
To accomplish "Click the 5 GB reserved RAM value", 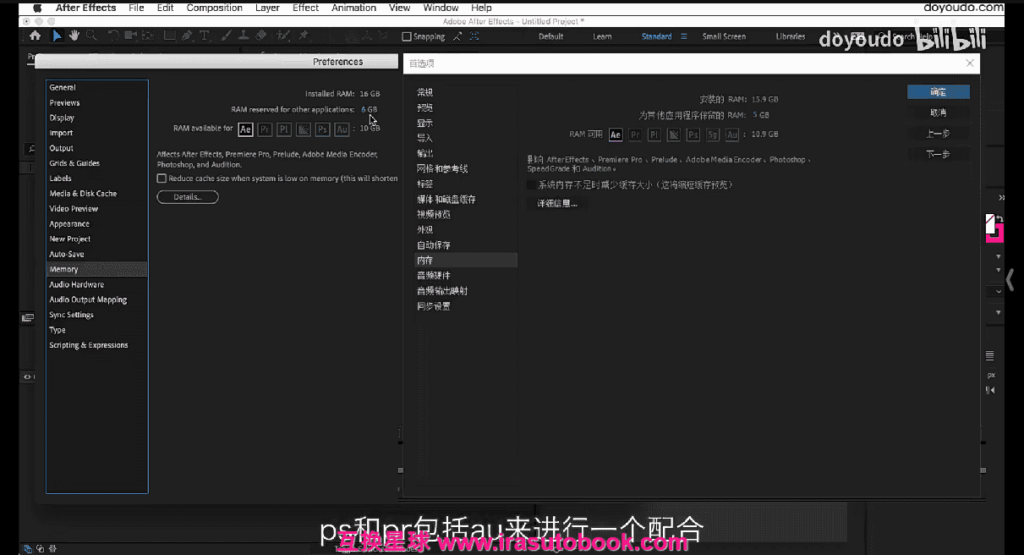I will pos(761,115).
